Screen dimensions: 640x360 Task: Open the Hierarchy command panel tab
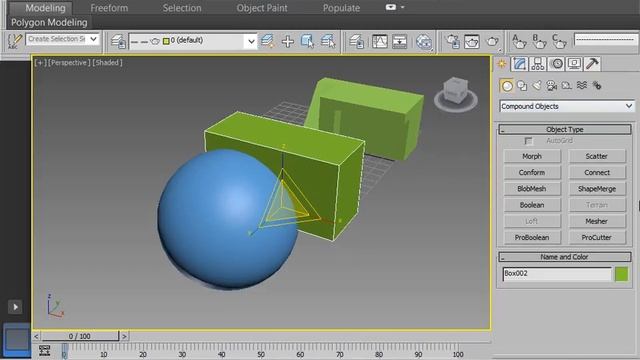(538, 64)
